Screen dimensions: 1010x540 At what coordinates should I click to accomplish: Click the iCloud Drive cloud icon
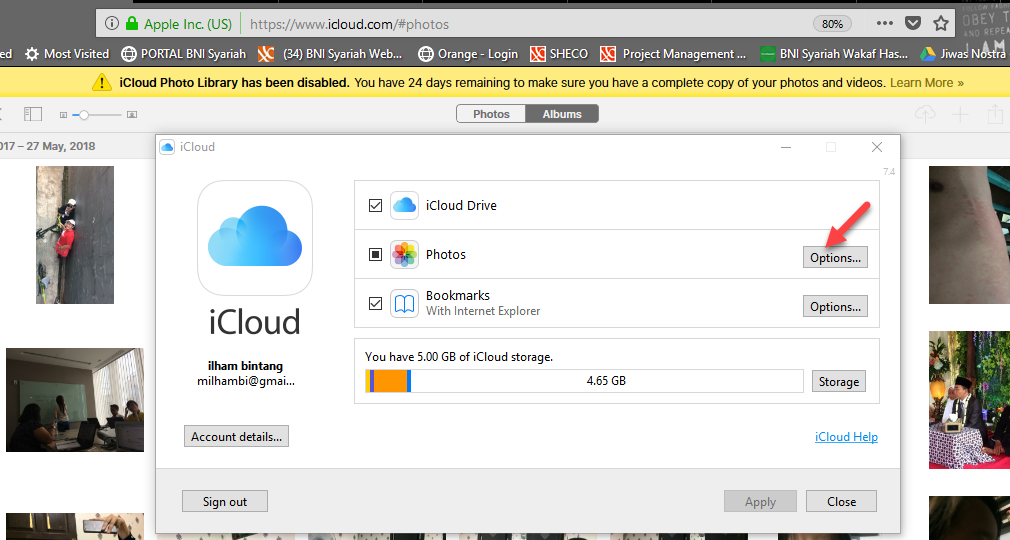(x=405, y=206)
